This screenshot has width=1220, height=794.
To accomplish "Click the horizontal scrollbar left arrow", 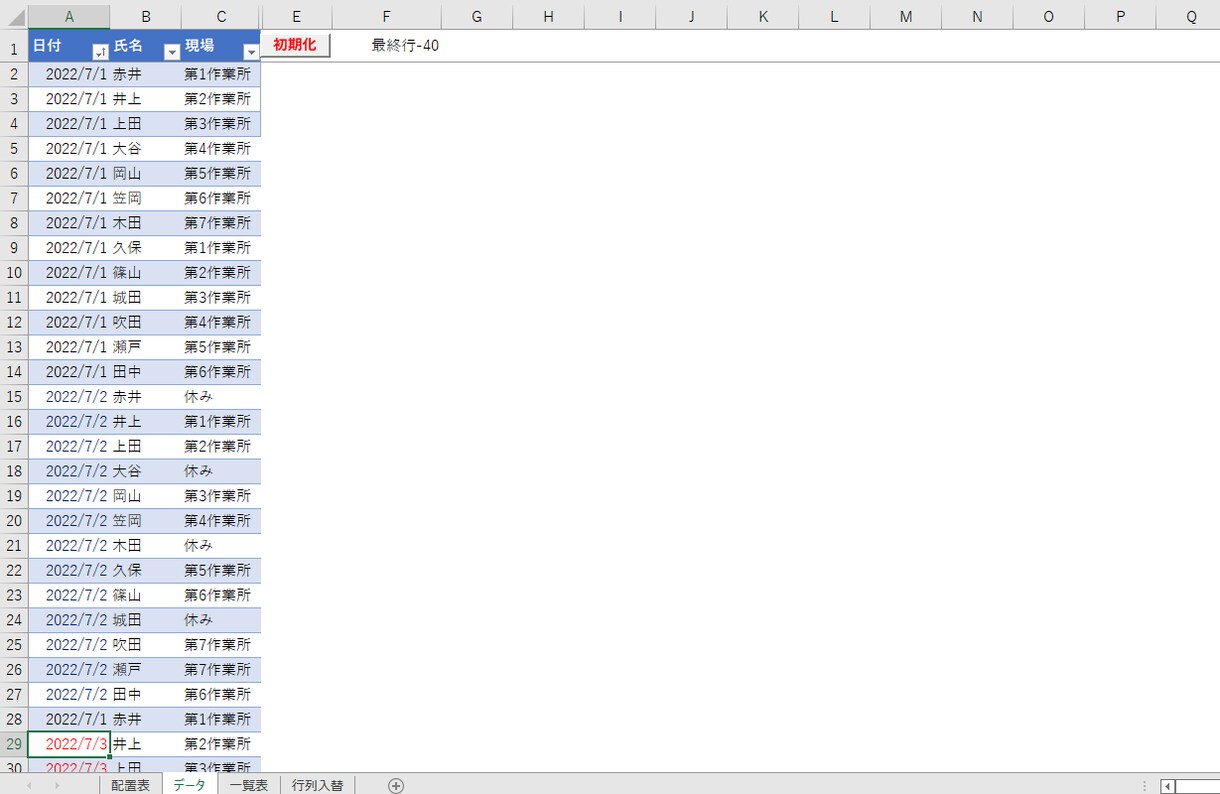I will pos(1167,786).
